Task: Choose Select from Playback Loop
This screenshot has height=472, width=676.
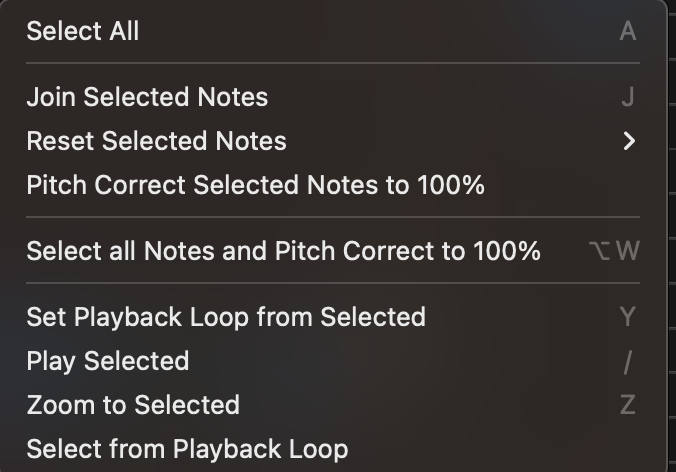Action: point(187,449)
